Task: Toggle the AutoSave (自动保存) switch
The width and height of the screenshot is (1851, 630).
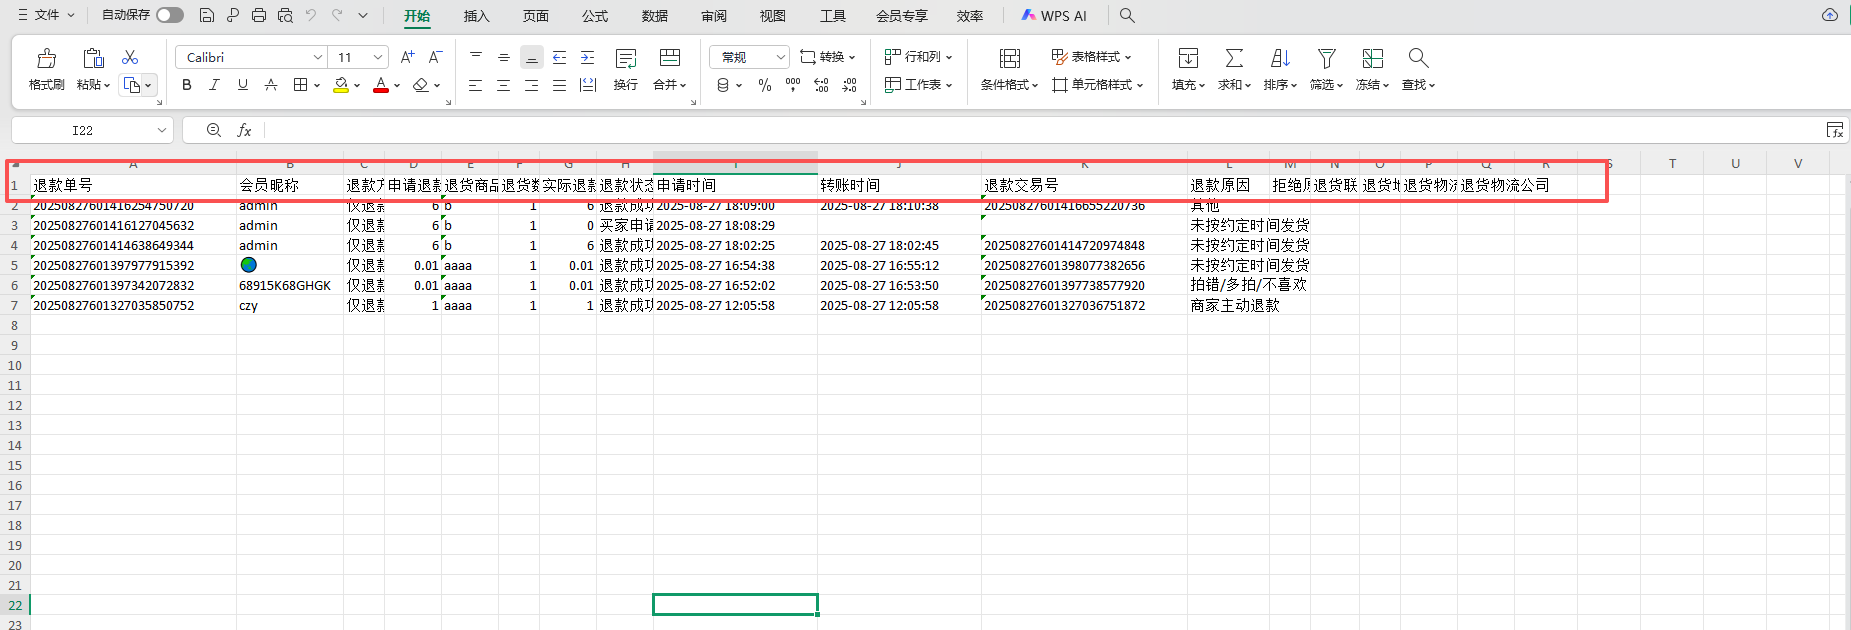Action: (170, 15)
